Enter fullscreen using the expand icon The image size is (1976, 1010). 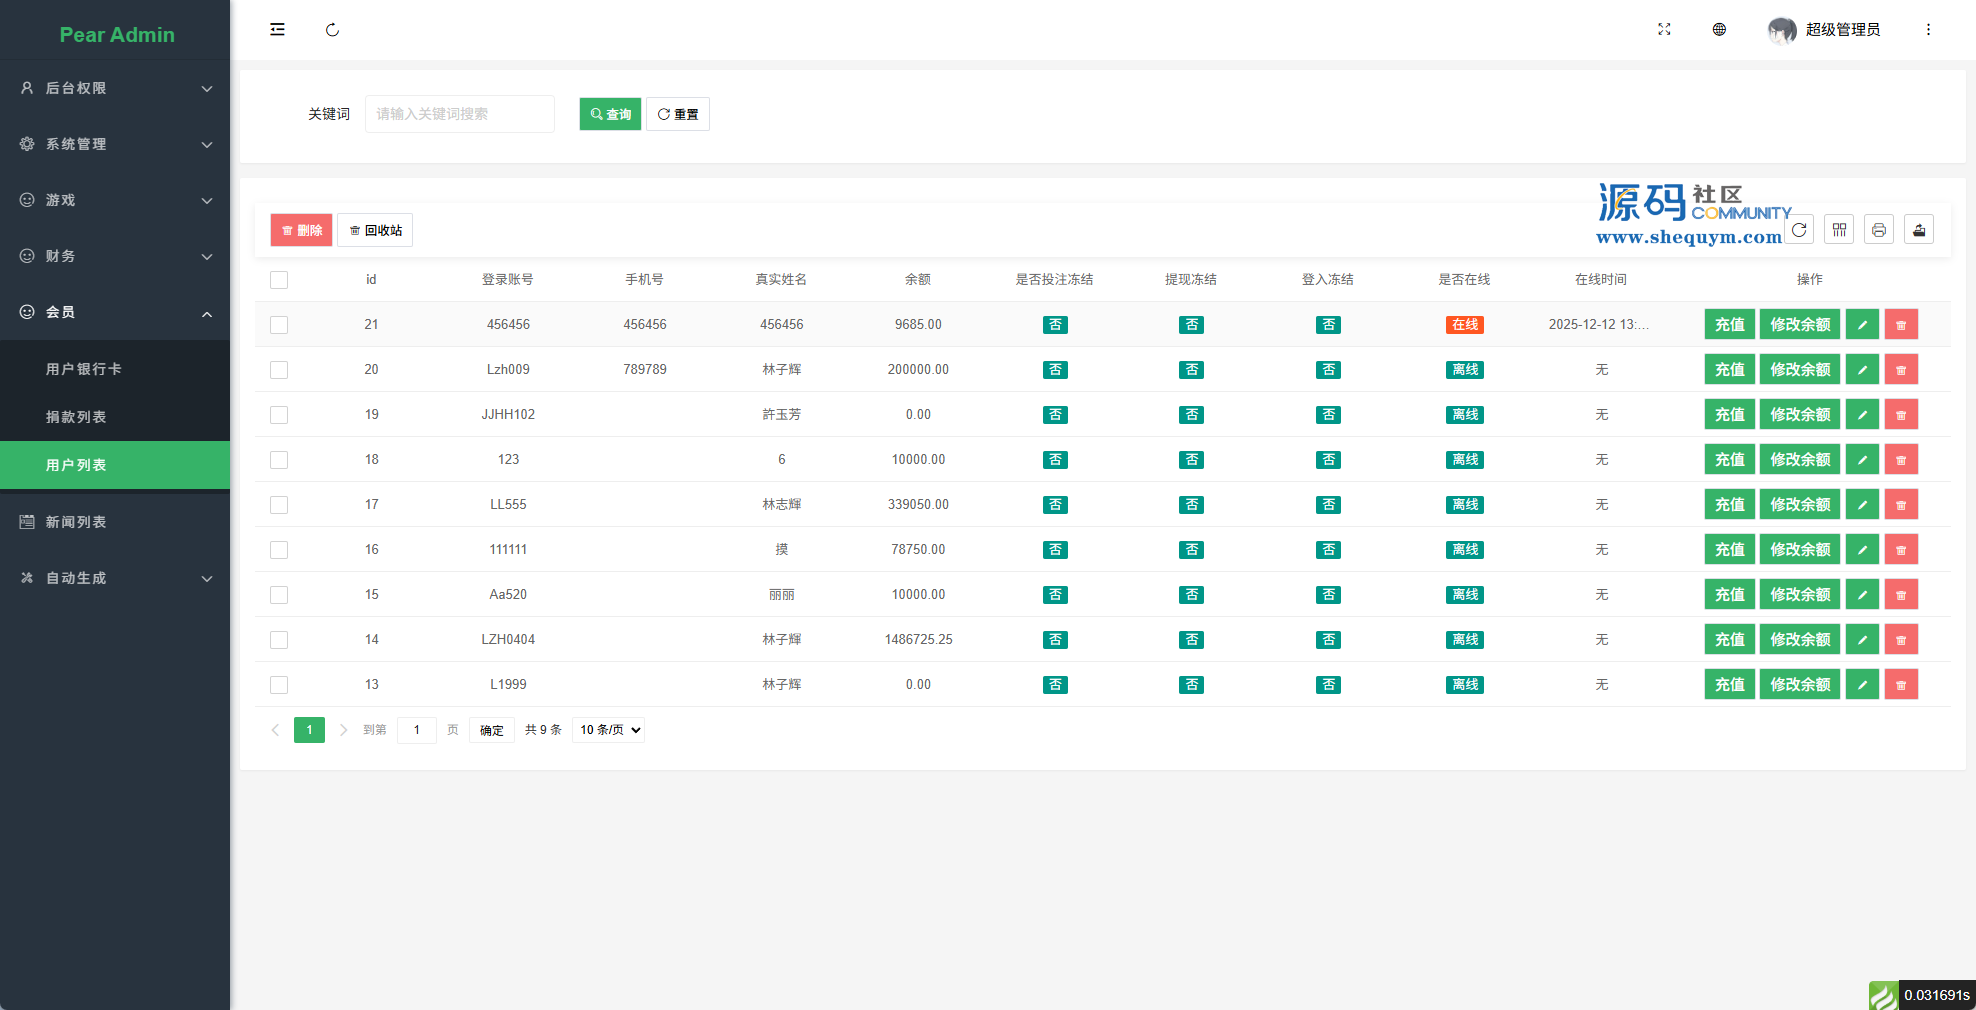pos(1664,30)
